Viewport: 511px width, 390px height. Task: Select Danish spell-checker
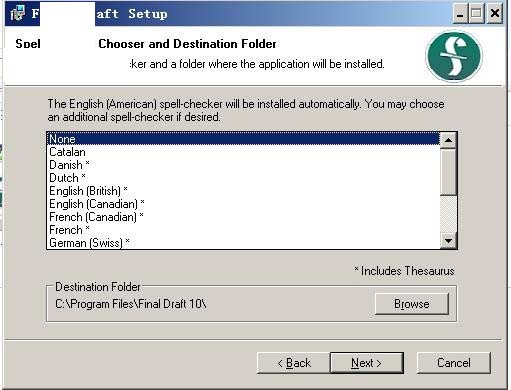(244, 165)
